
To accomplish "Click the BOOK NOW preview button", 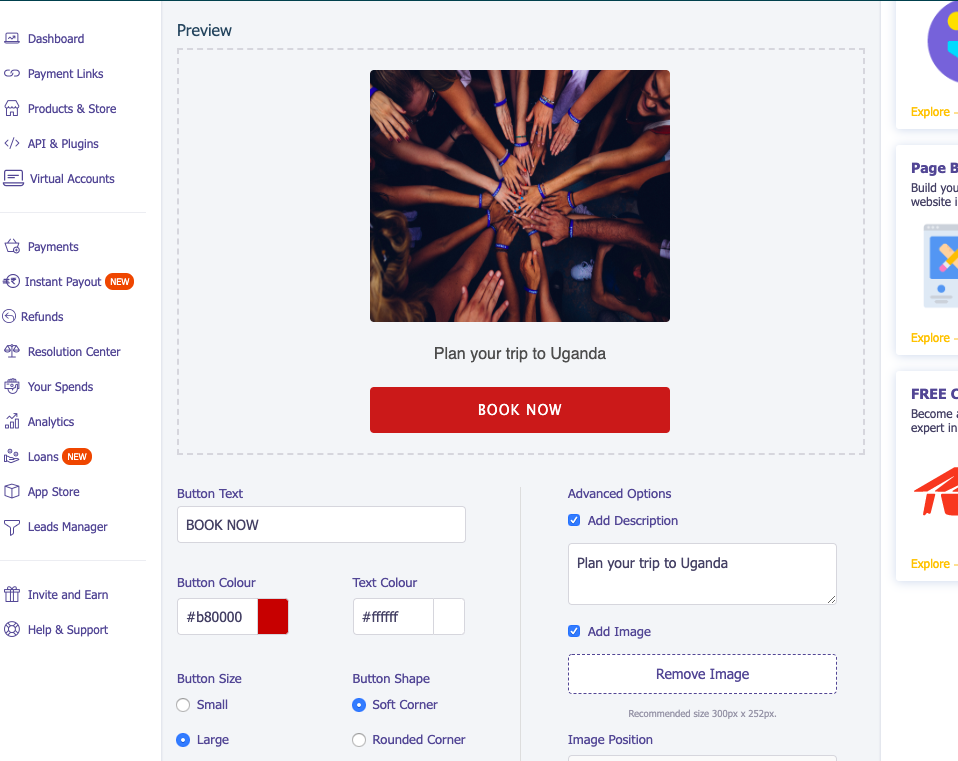I will click(520, 410).
